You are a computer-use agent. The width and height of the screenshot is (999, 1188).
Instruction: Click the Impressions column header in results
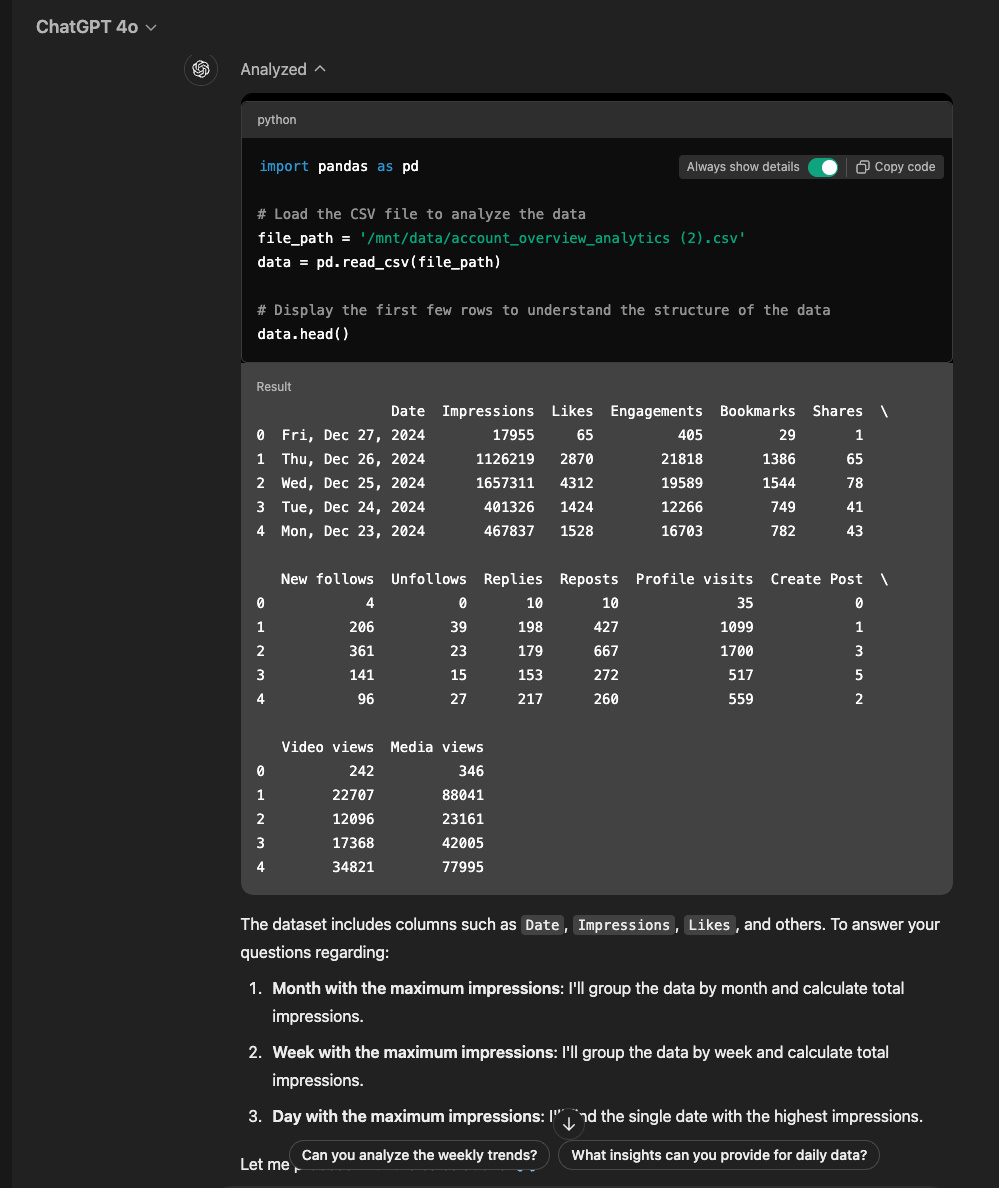488,411
